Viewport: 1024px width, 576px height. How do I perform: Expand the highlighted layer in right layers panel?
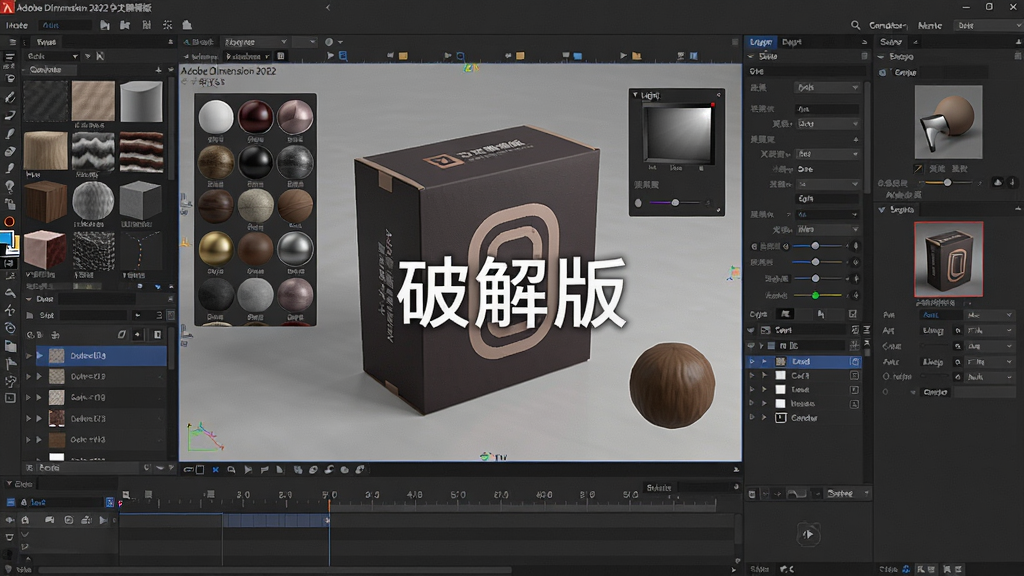764,361
